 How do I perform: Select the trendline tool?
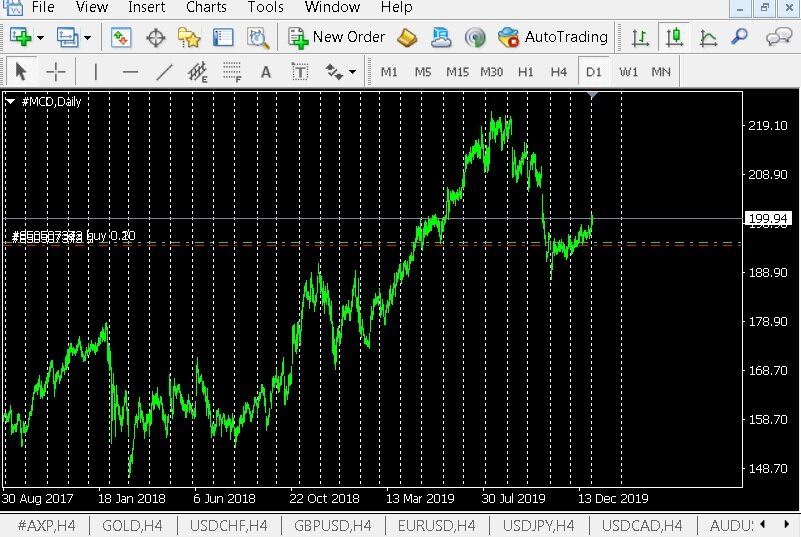[164, 72]
